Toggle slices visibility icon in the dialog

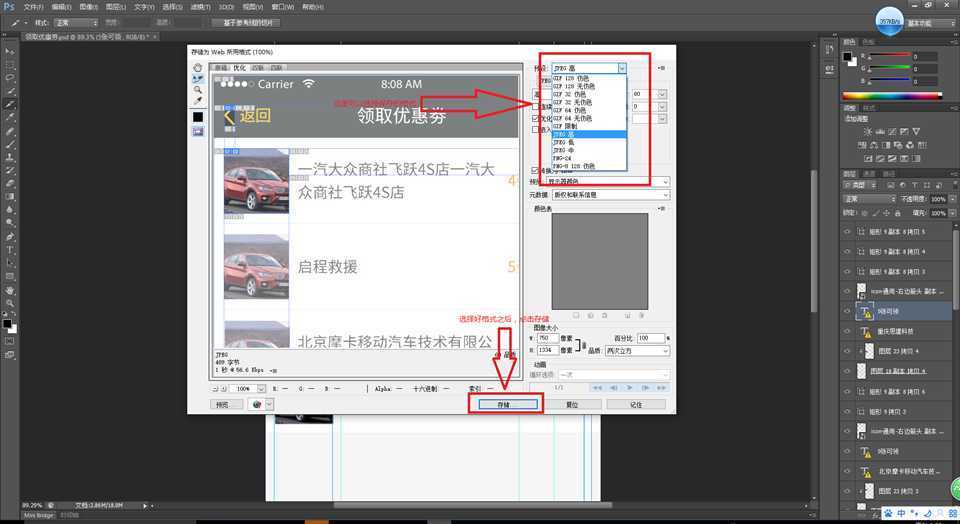(198, 131)
